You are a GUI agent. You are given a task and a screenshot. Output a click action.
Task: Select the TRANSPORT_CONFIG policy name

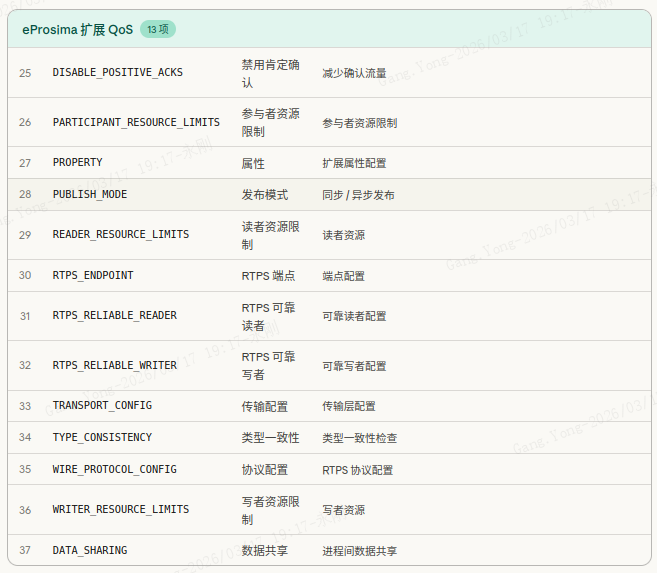click(102, 405)
